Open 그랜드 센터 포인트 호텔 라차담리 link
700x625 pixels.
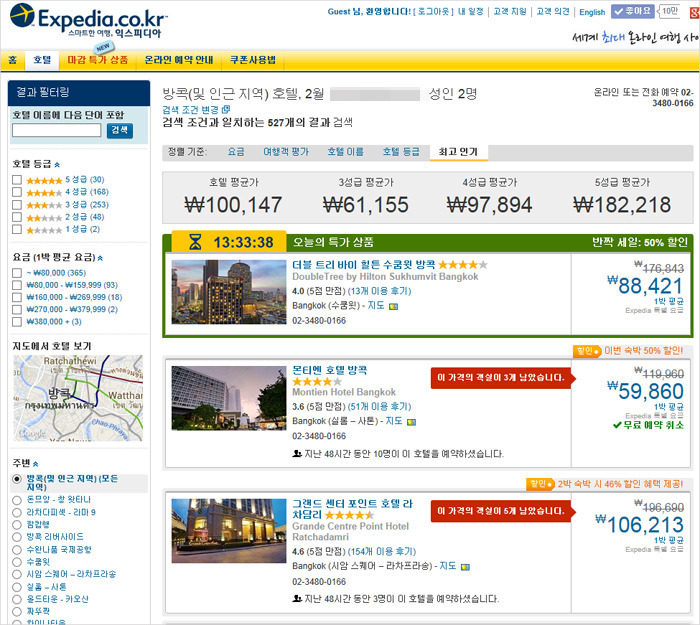pos(352,509)
